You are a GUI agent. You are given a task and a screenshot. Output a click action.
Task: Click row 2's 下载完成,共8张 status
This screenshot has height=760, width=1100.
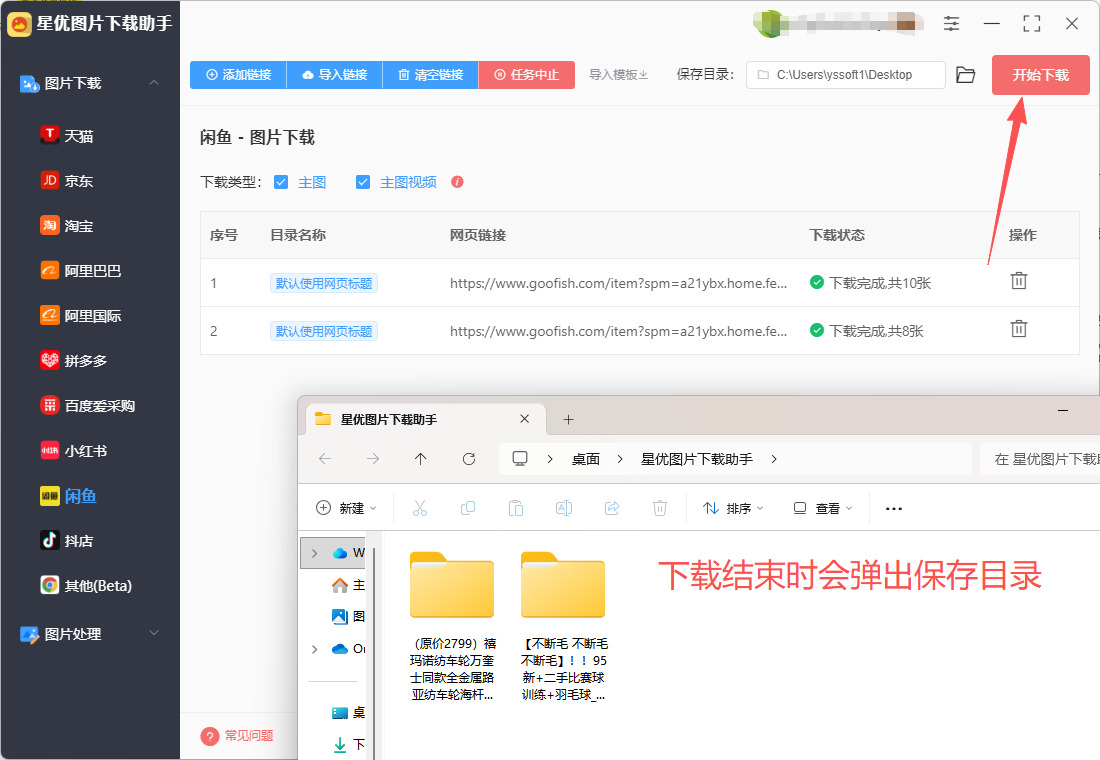point(867,331)
